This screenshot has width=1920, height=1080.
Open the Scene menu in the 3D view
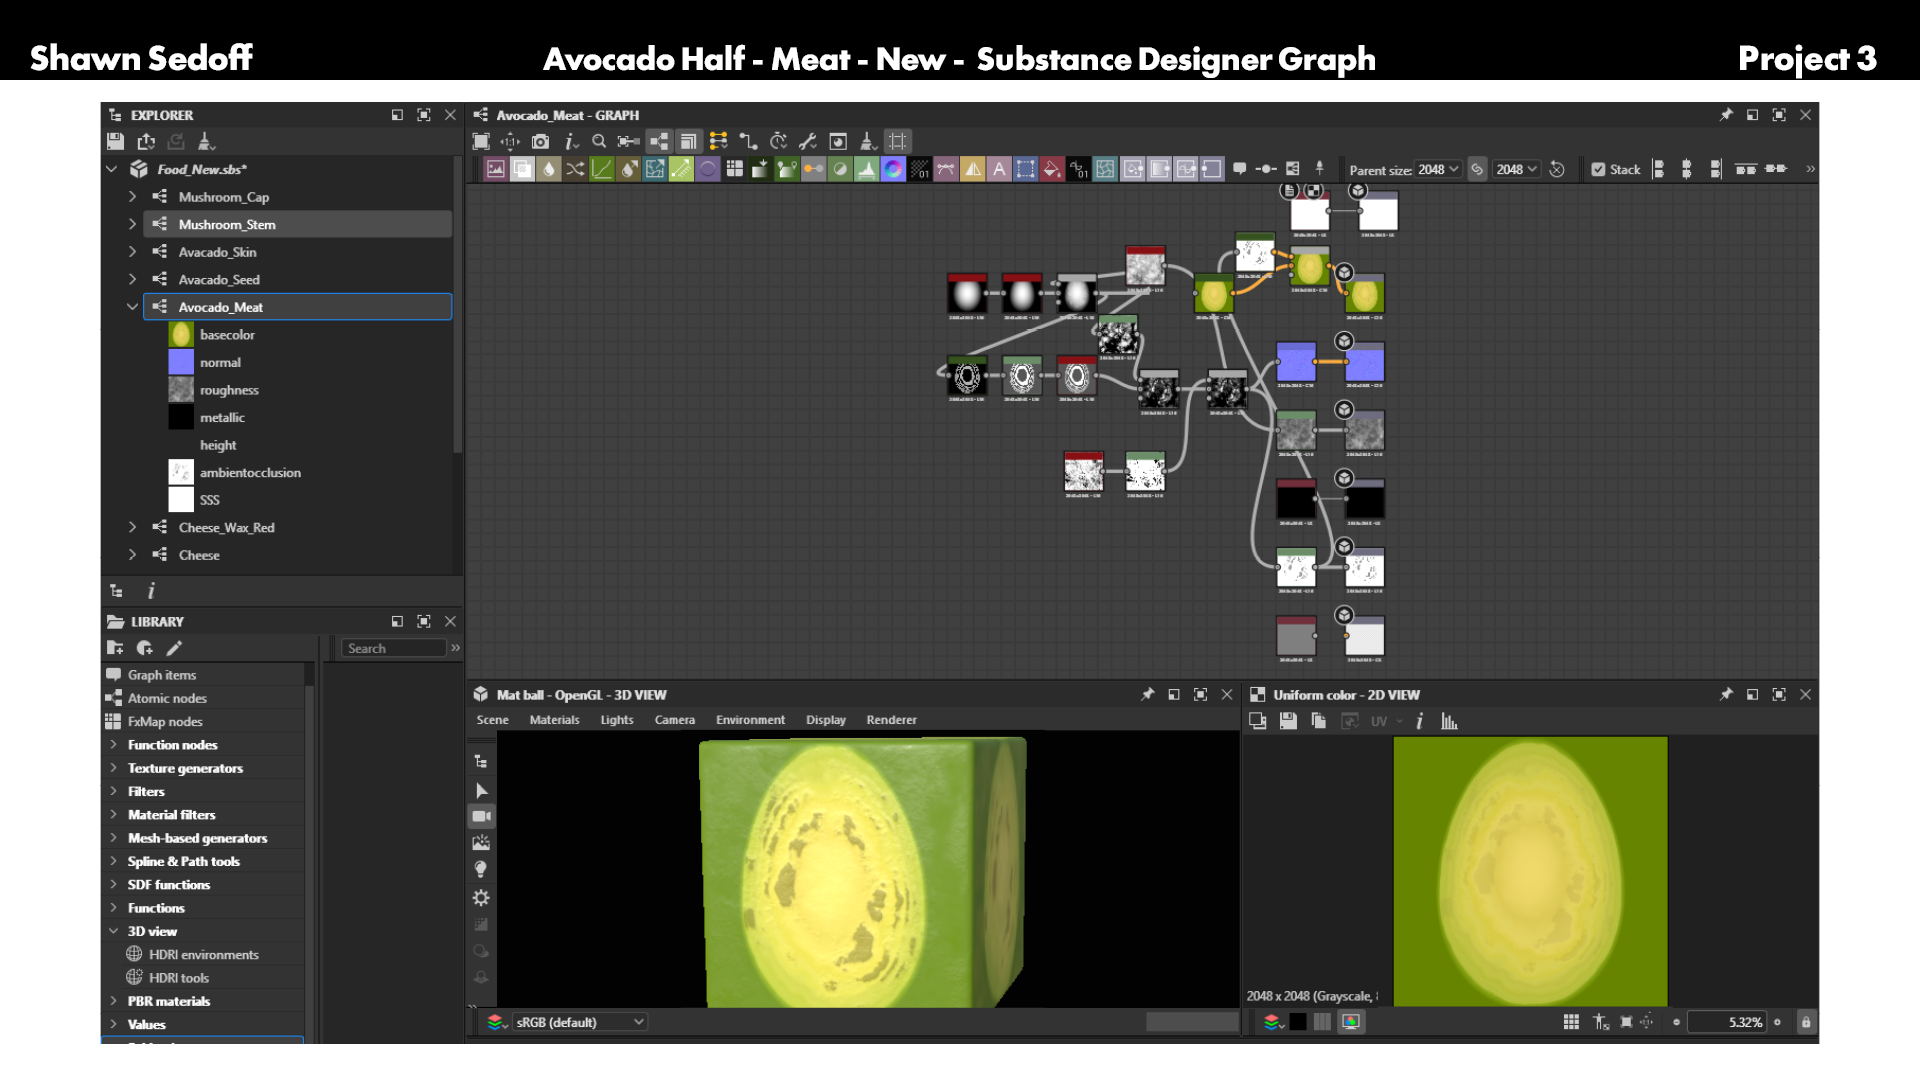492,720
